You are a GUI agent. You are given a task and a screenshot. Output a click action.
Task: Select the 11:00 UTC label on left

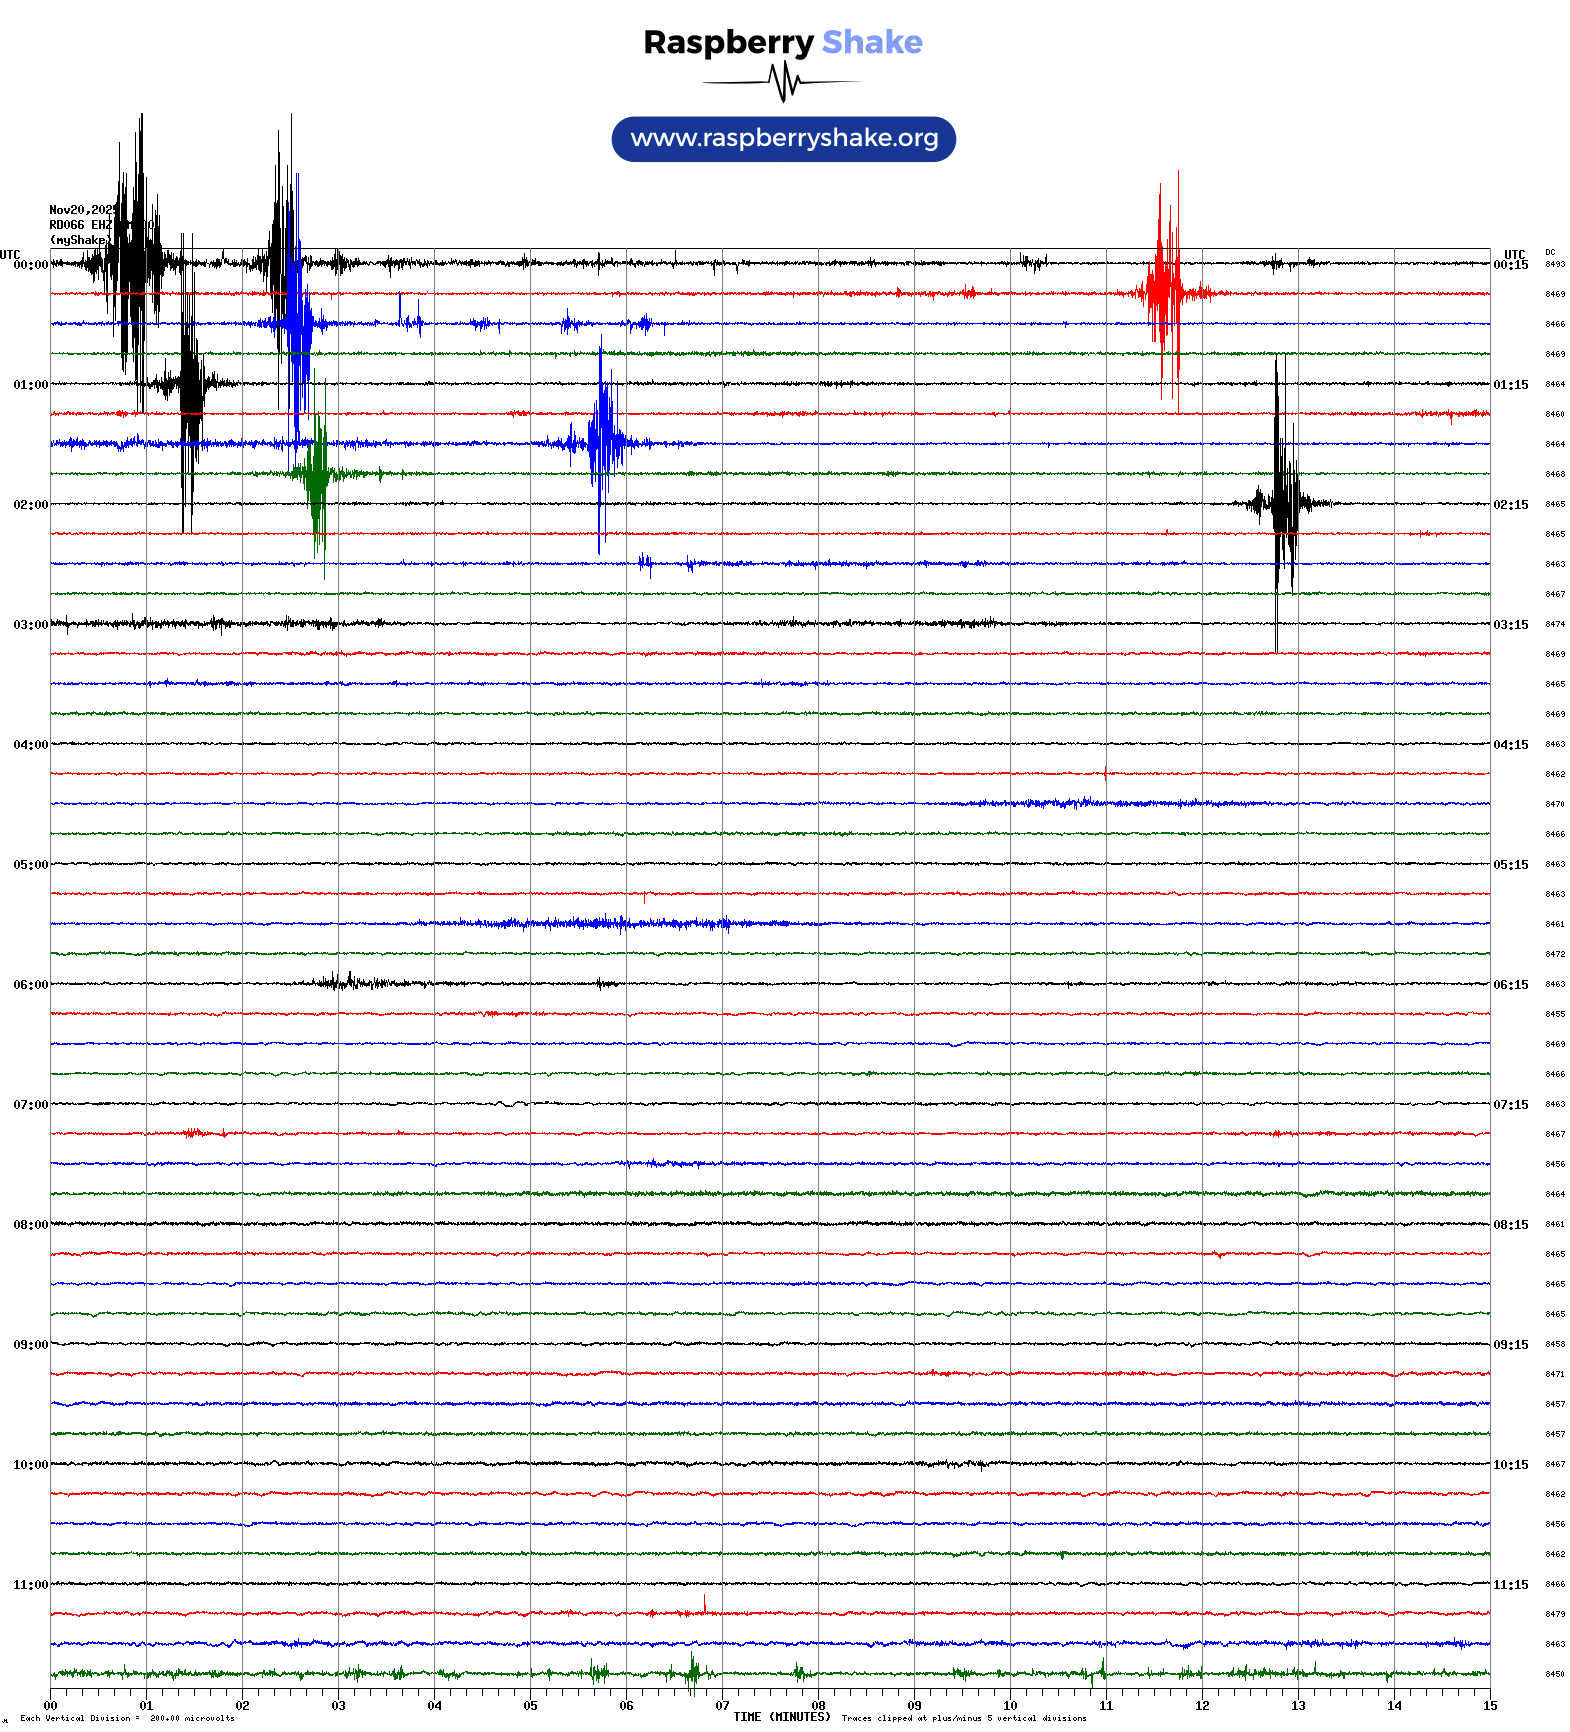(30, 1585)
